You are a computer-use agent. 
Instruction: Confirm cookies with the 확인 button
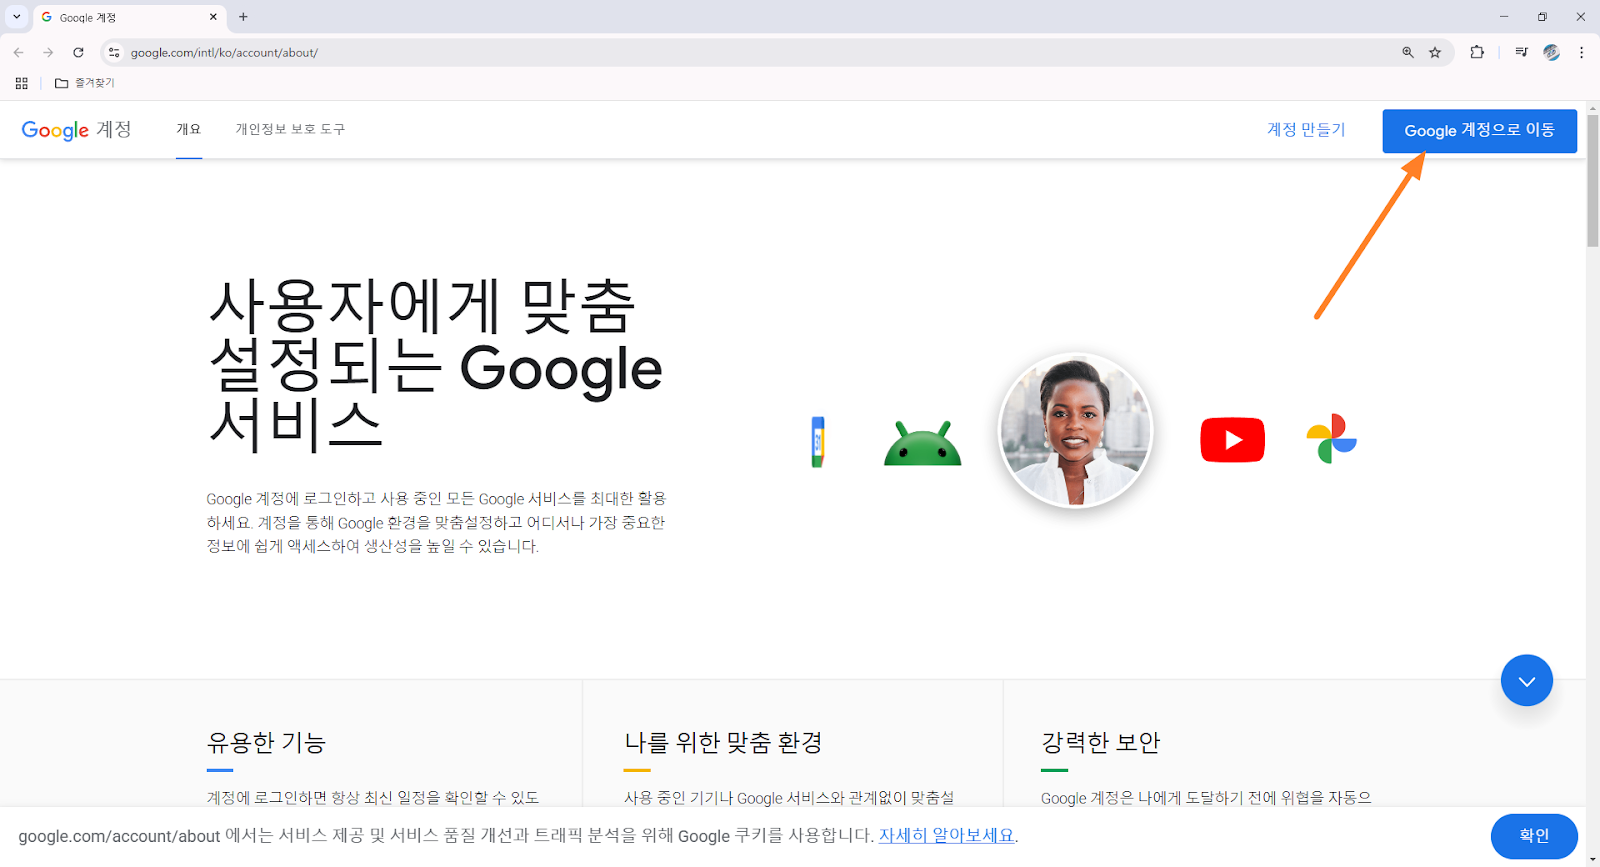coord(1534,836)
